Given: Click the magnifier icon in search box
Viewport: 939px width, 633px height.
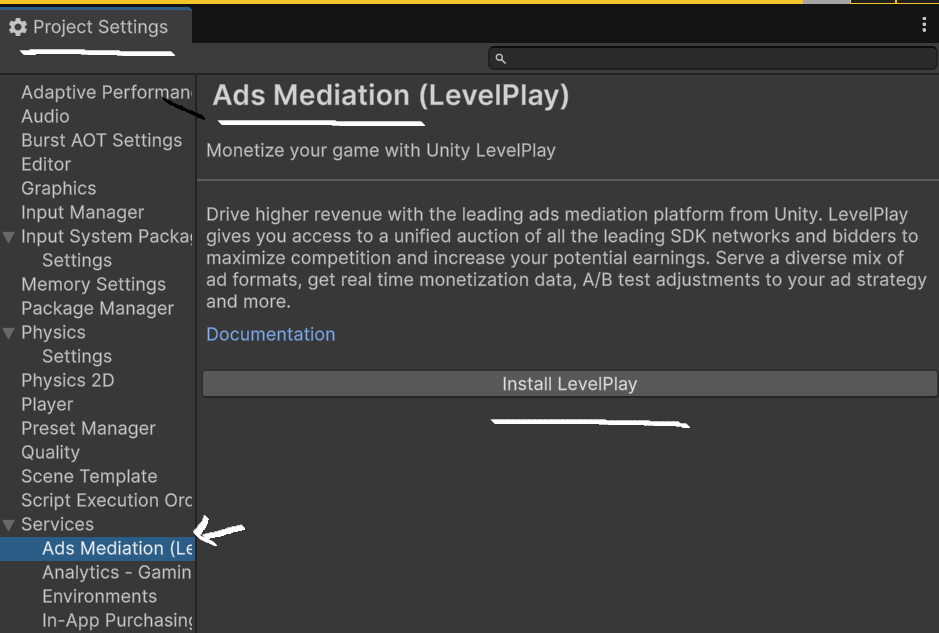Looking at the screenshot, I should click(x=501, y=59).
